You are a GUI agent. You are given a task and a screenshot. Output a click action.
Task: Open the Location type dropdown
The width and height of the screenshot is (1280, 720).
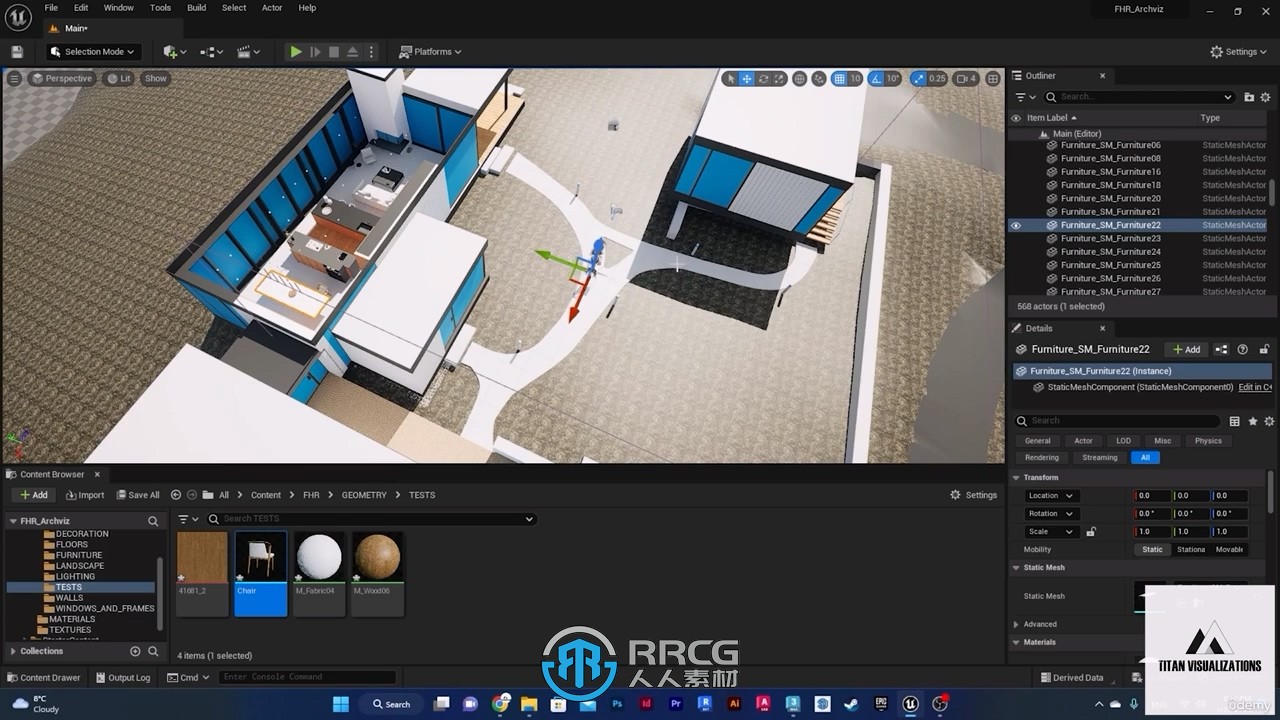pyautogui.click(x=1051, y=495)
